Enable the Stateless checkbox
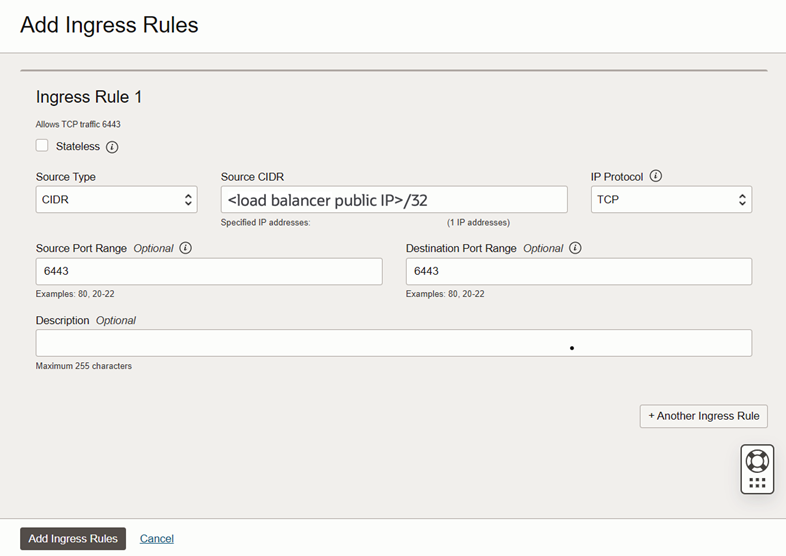 pos(42,146)
